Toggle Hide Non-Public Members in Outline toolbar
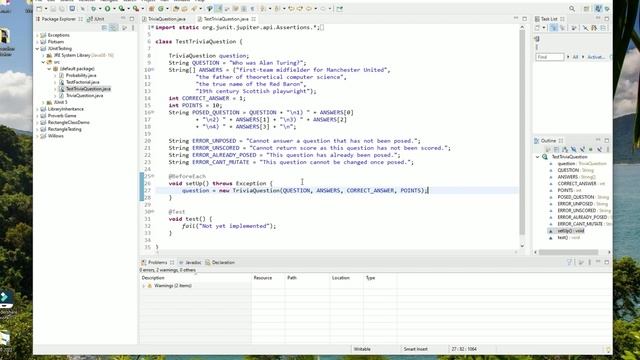This screenshot has width=640, height=360. point(591,149)
